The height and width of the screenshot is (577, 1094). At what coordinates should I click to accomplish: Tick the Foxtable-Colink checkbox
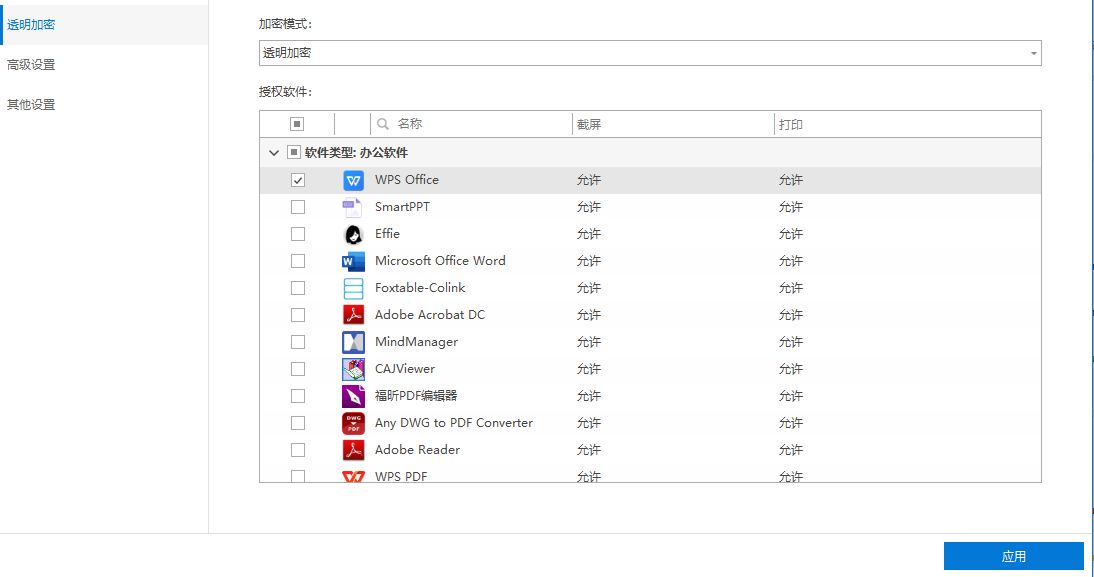click(298, 288)
